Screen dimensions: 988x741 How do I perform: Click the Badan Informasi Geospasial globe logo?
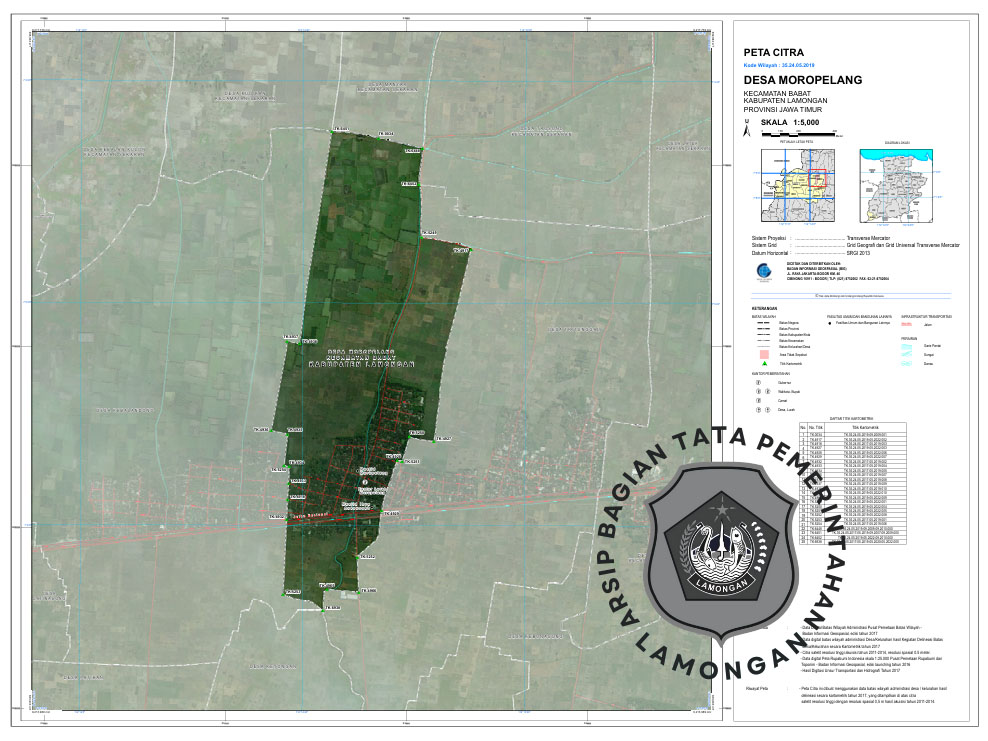[762, 271]
